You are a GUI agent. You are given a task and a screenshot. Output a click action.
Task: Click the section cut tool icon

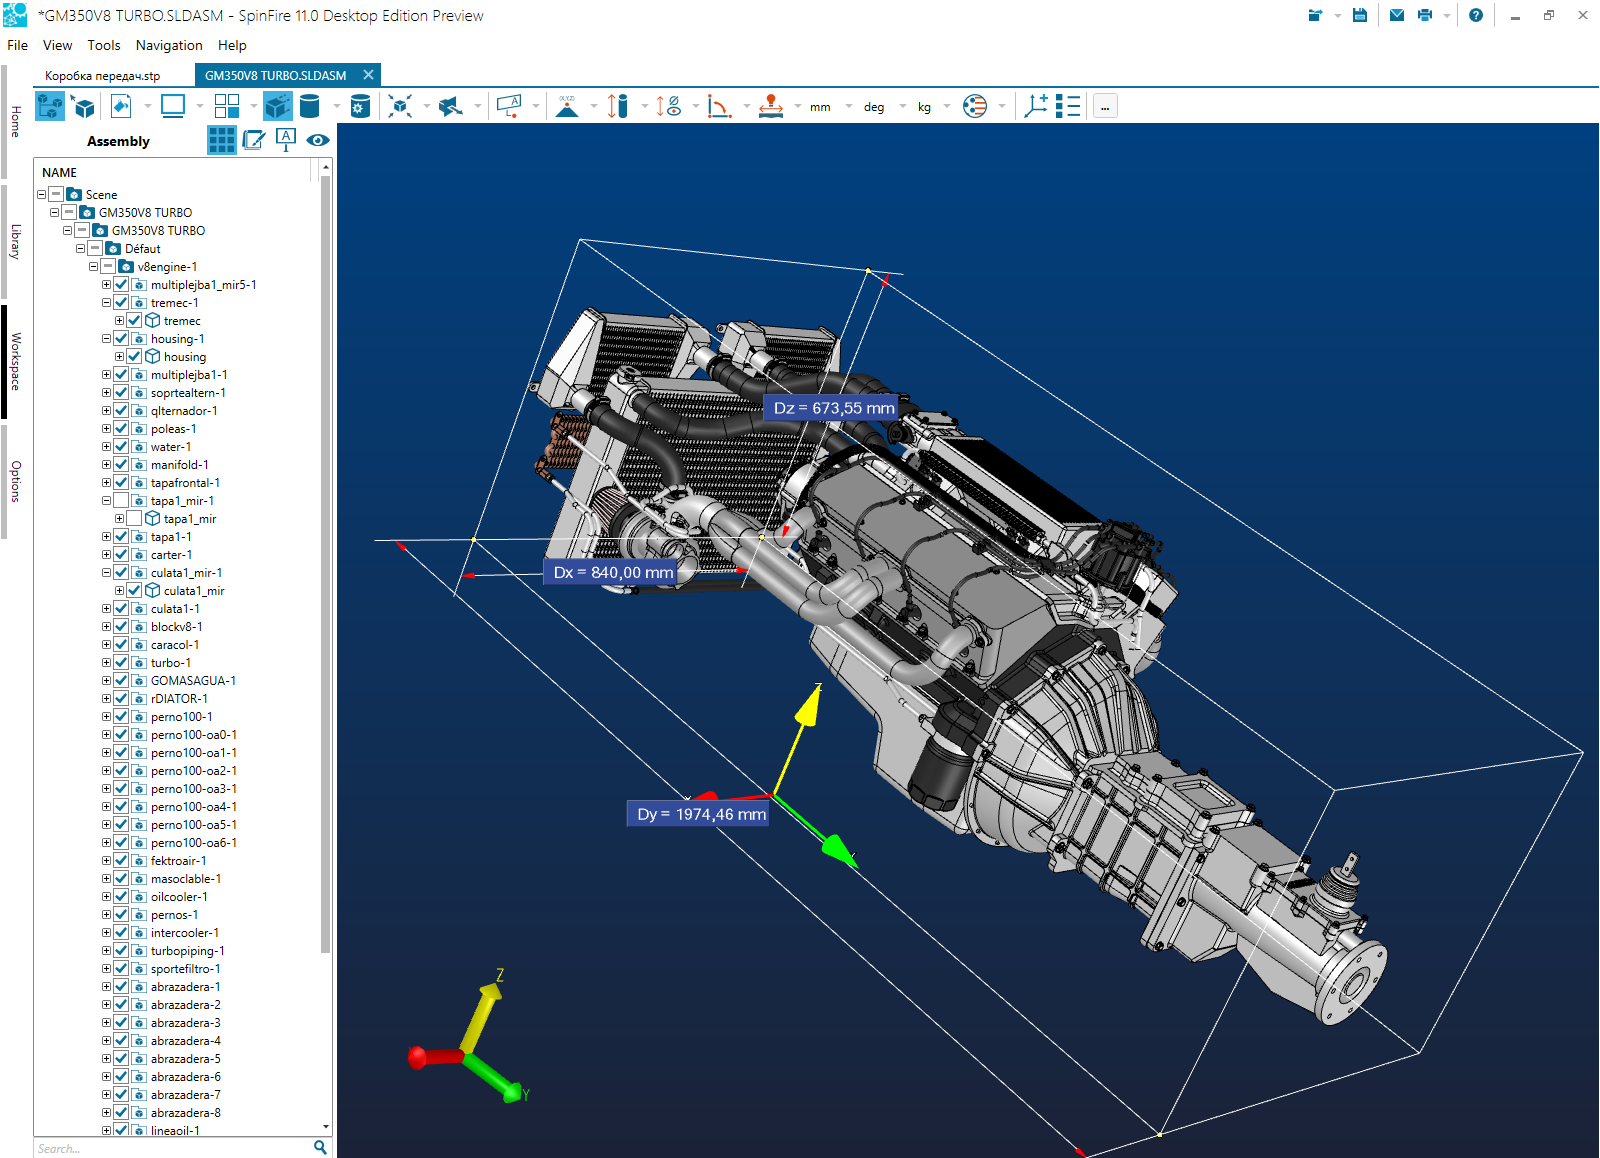pos(451,106)
